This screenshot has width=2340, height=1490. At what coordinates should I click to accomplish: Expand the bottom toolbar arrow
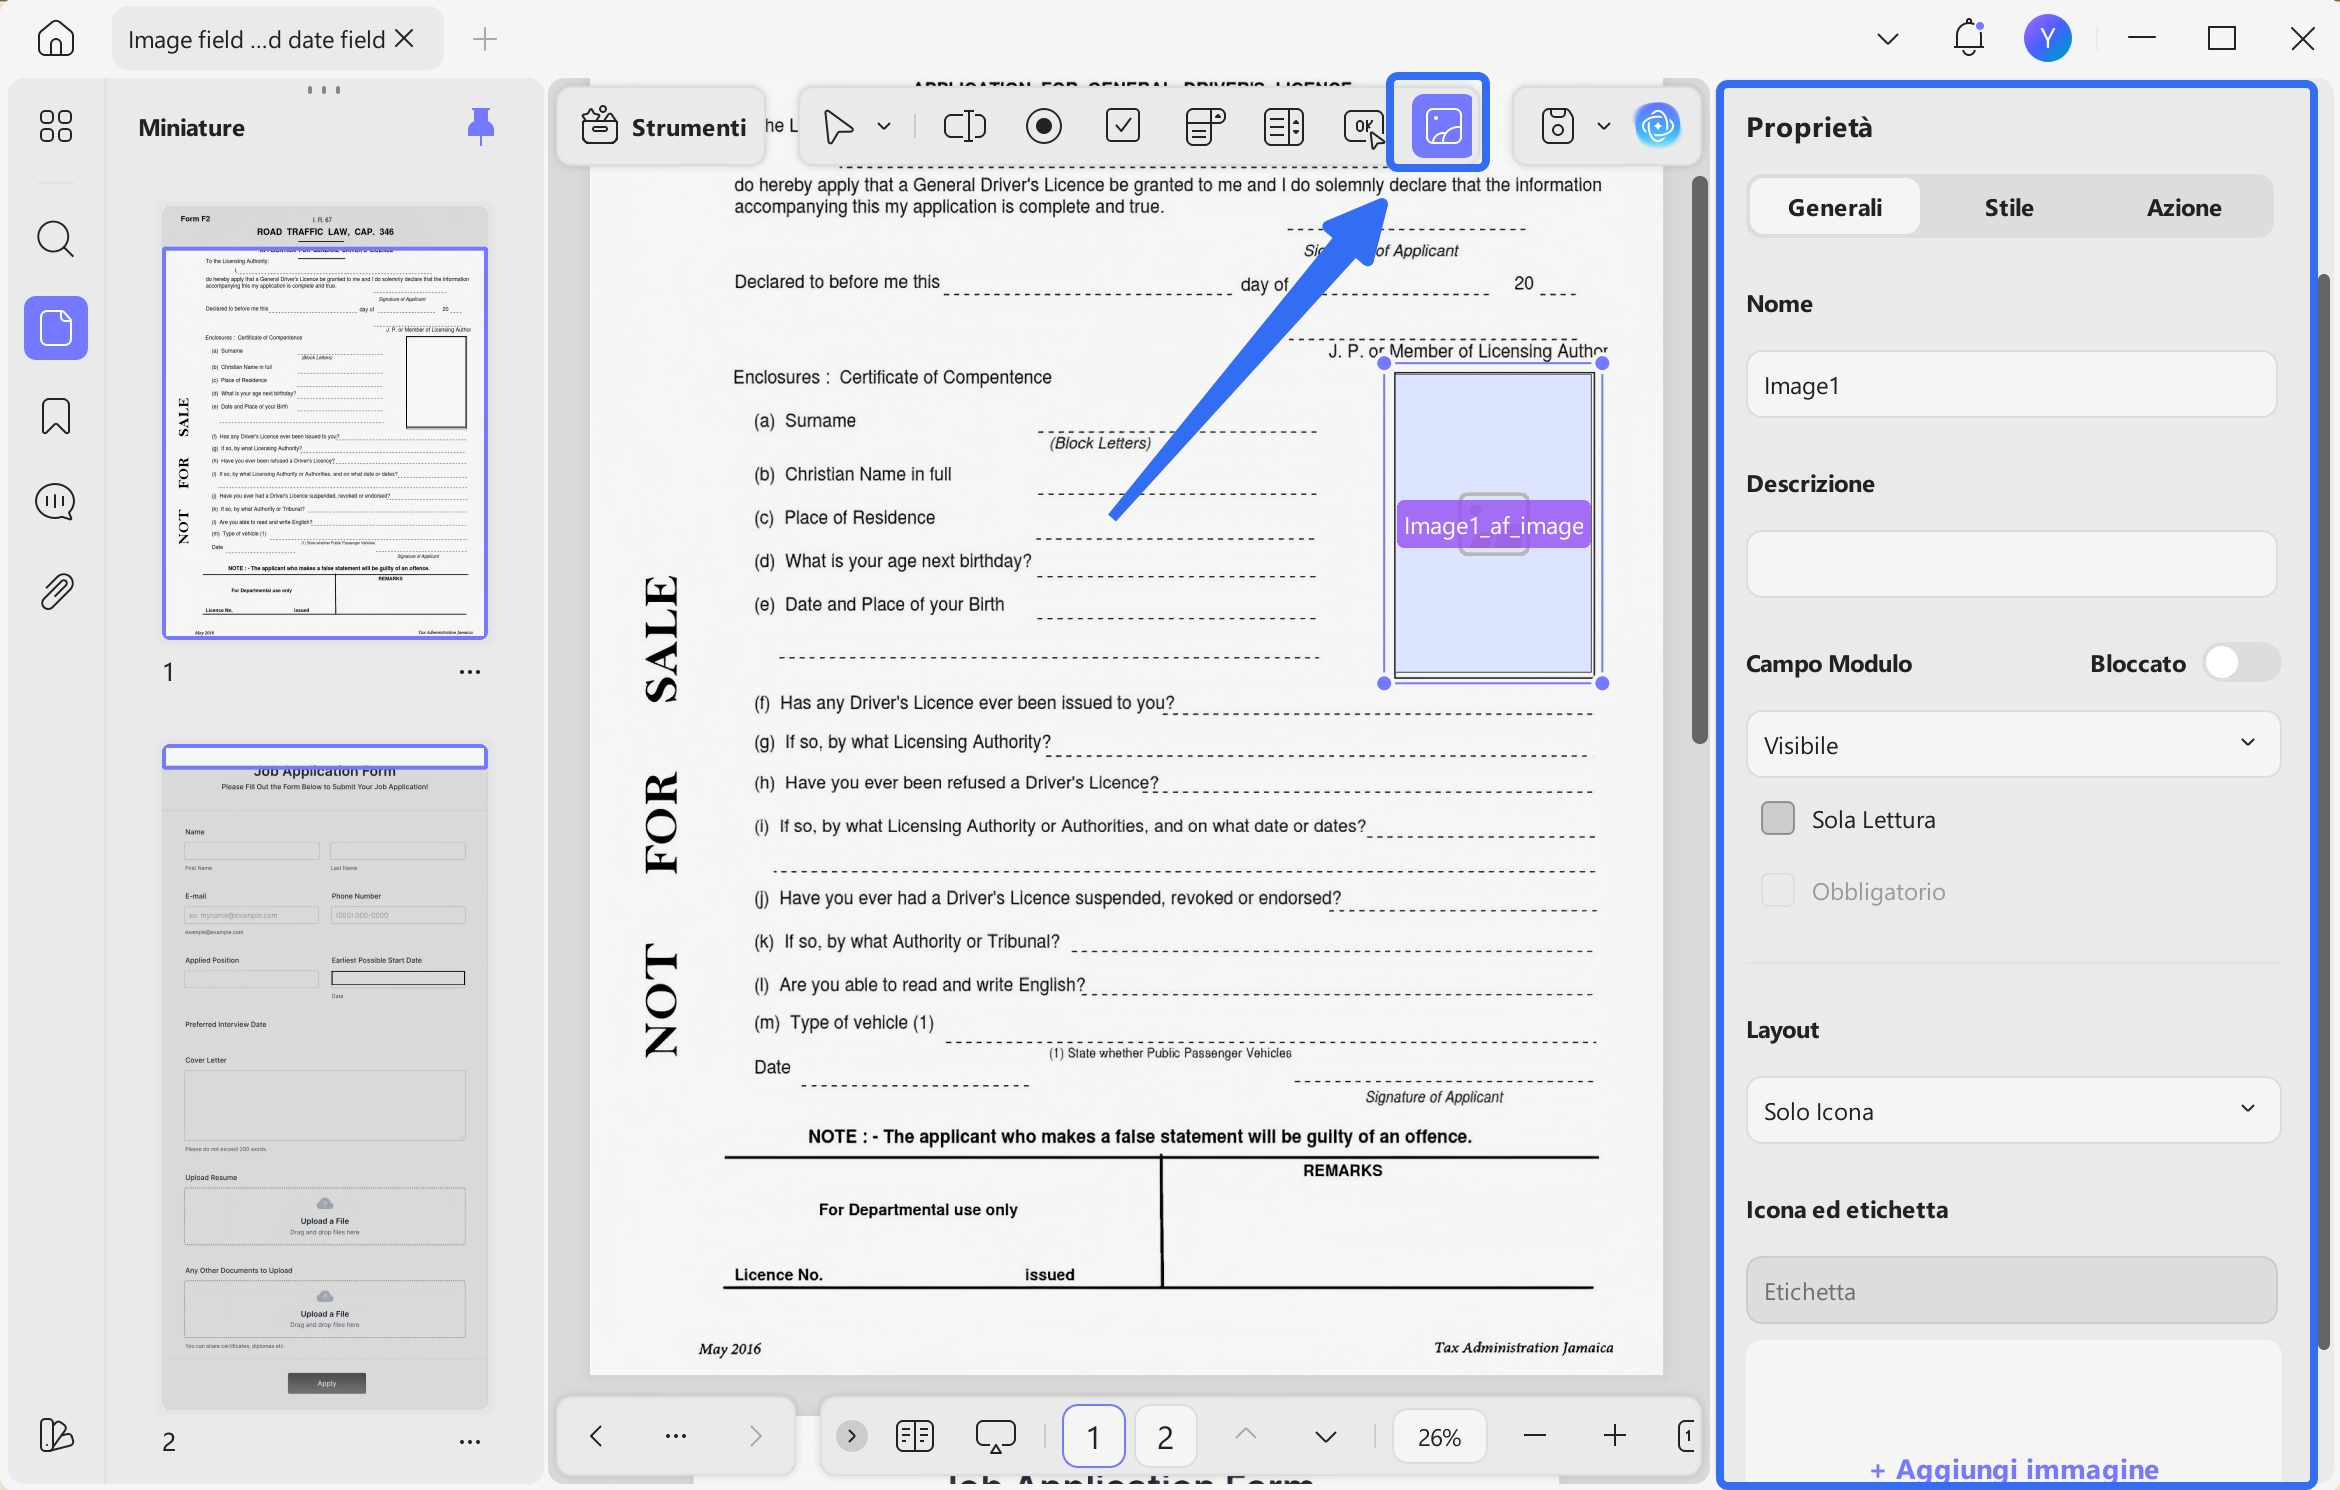[851, 1436]
